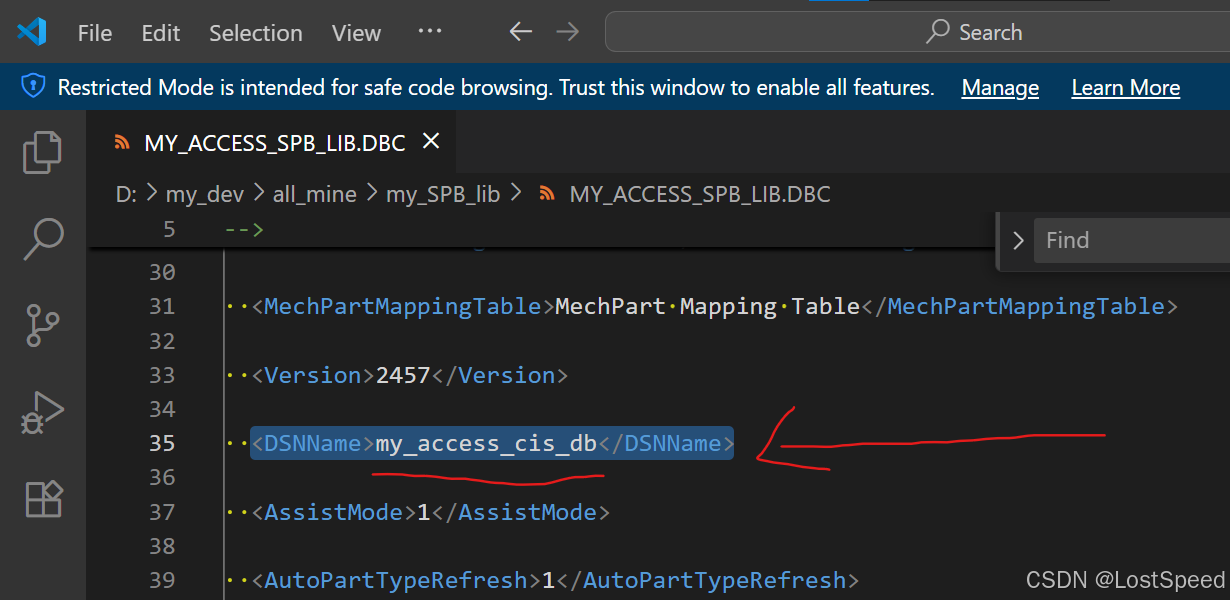Expand the Find widget replace toggle
1230x600 pixels.
pyautogui.click(x=1018, y=241)
